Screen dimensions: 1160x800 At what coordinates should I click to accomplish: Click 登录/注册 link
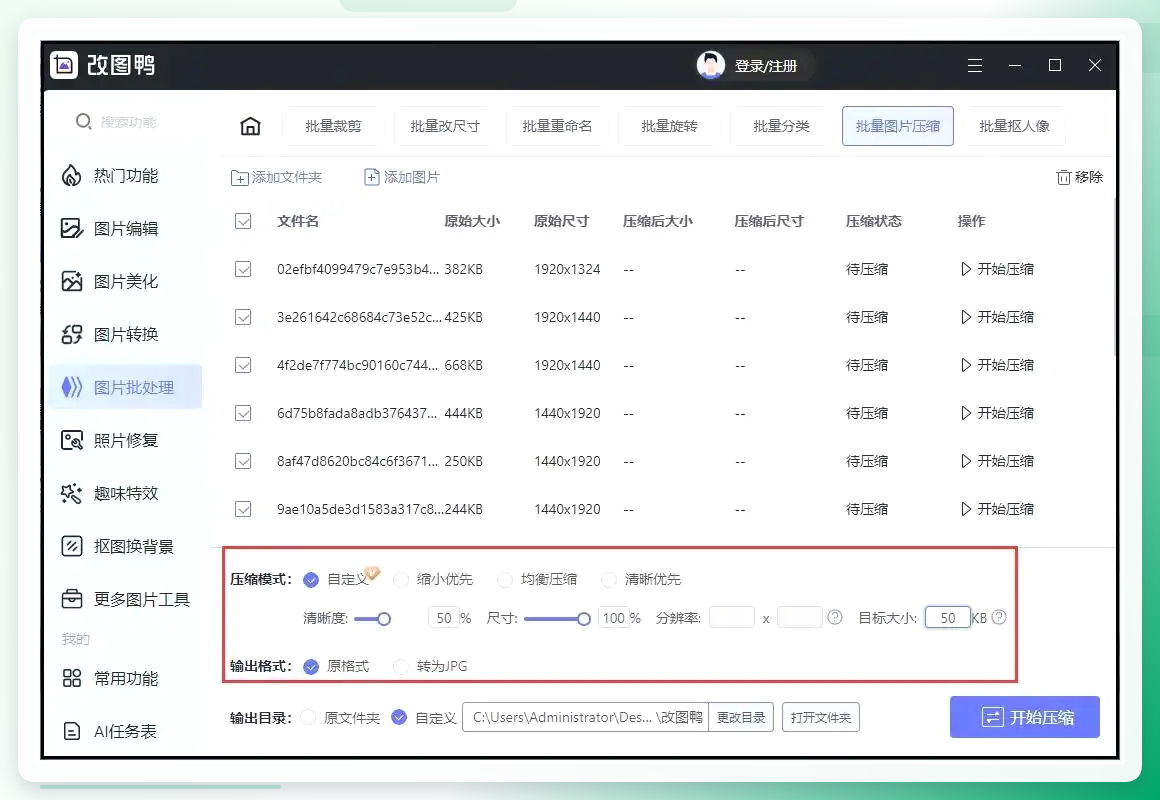pyautogui.click(x=766, y=66)
